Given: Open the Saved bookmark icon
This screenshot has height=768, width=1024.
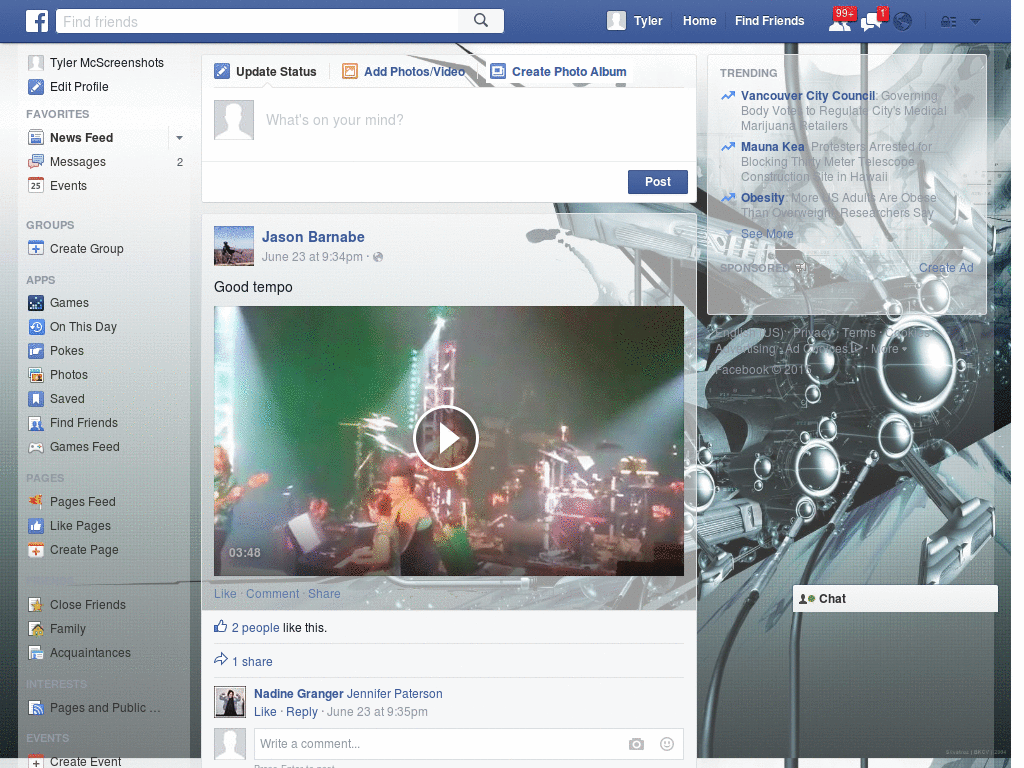Looking at the screenshot, I should (36, 399).
